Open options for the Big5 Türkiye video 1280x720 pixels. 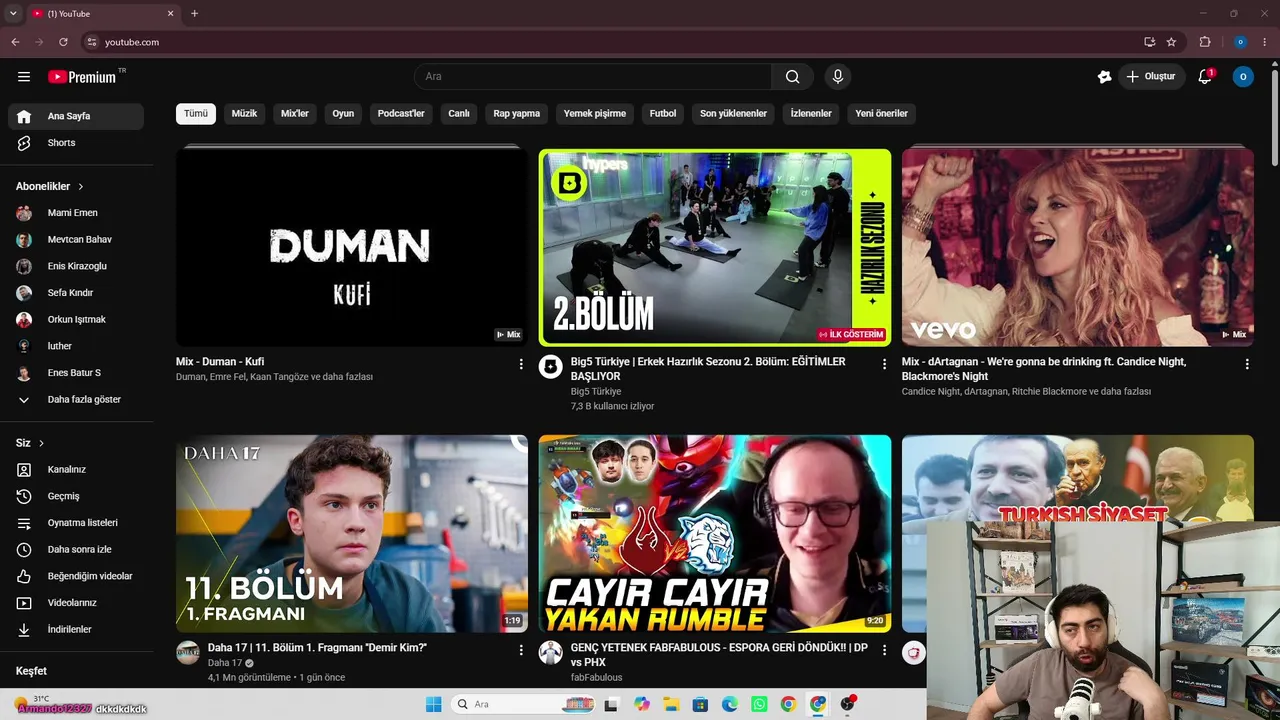tap(884, 364)
